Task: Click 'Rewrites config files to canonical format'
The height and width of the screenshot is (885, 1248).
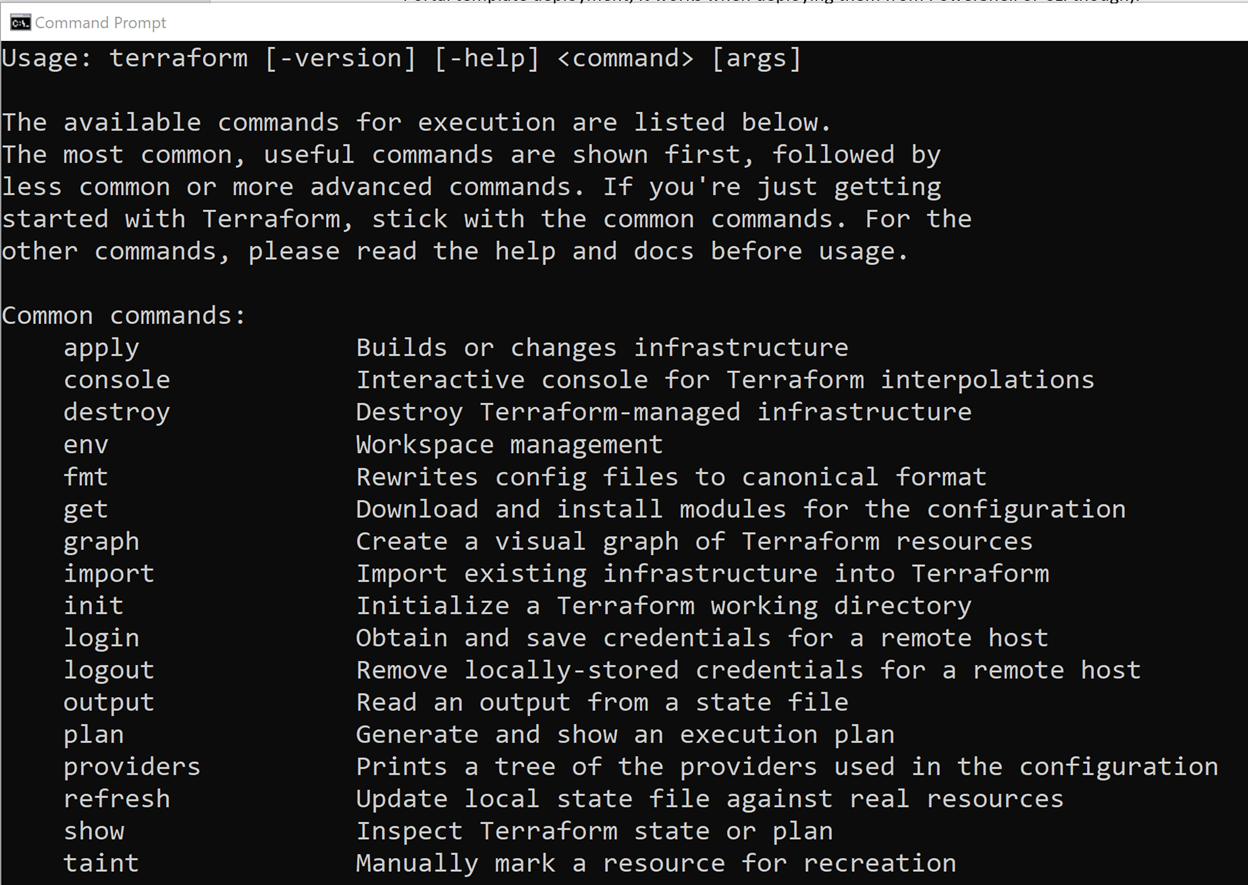Action: (x=671, y=477)
